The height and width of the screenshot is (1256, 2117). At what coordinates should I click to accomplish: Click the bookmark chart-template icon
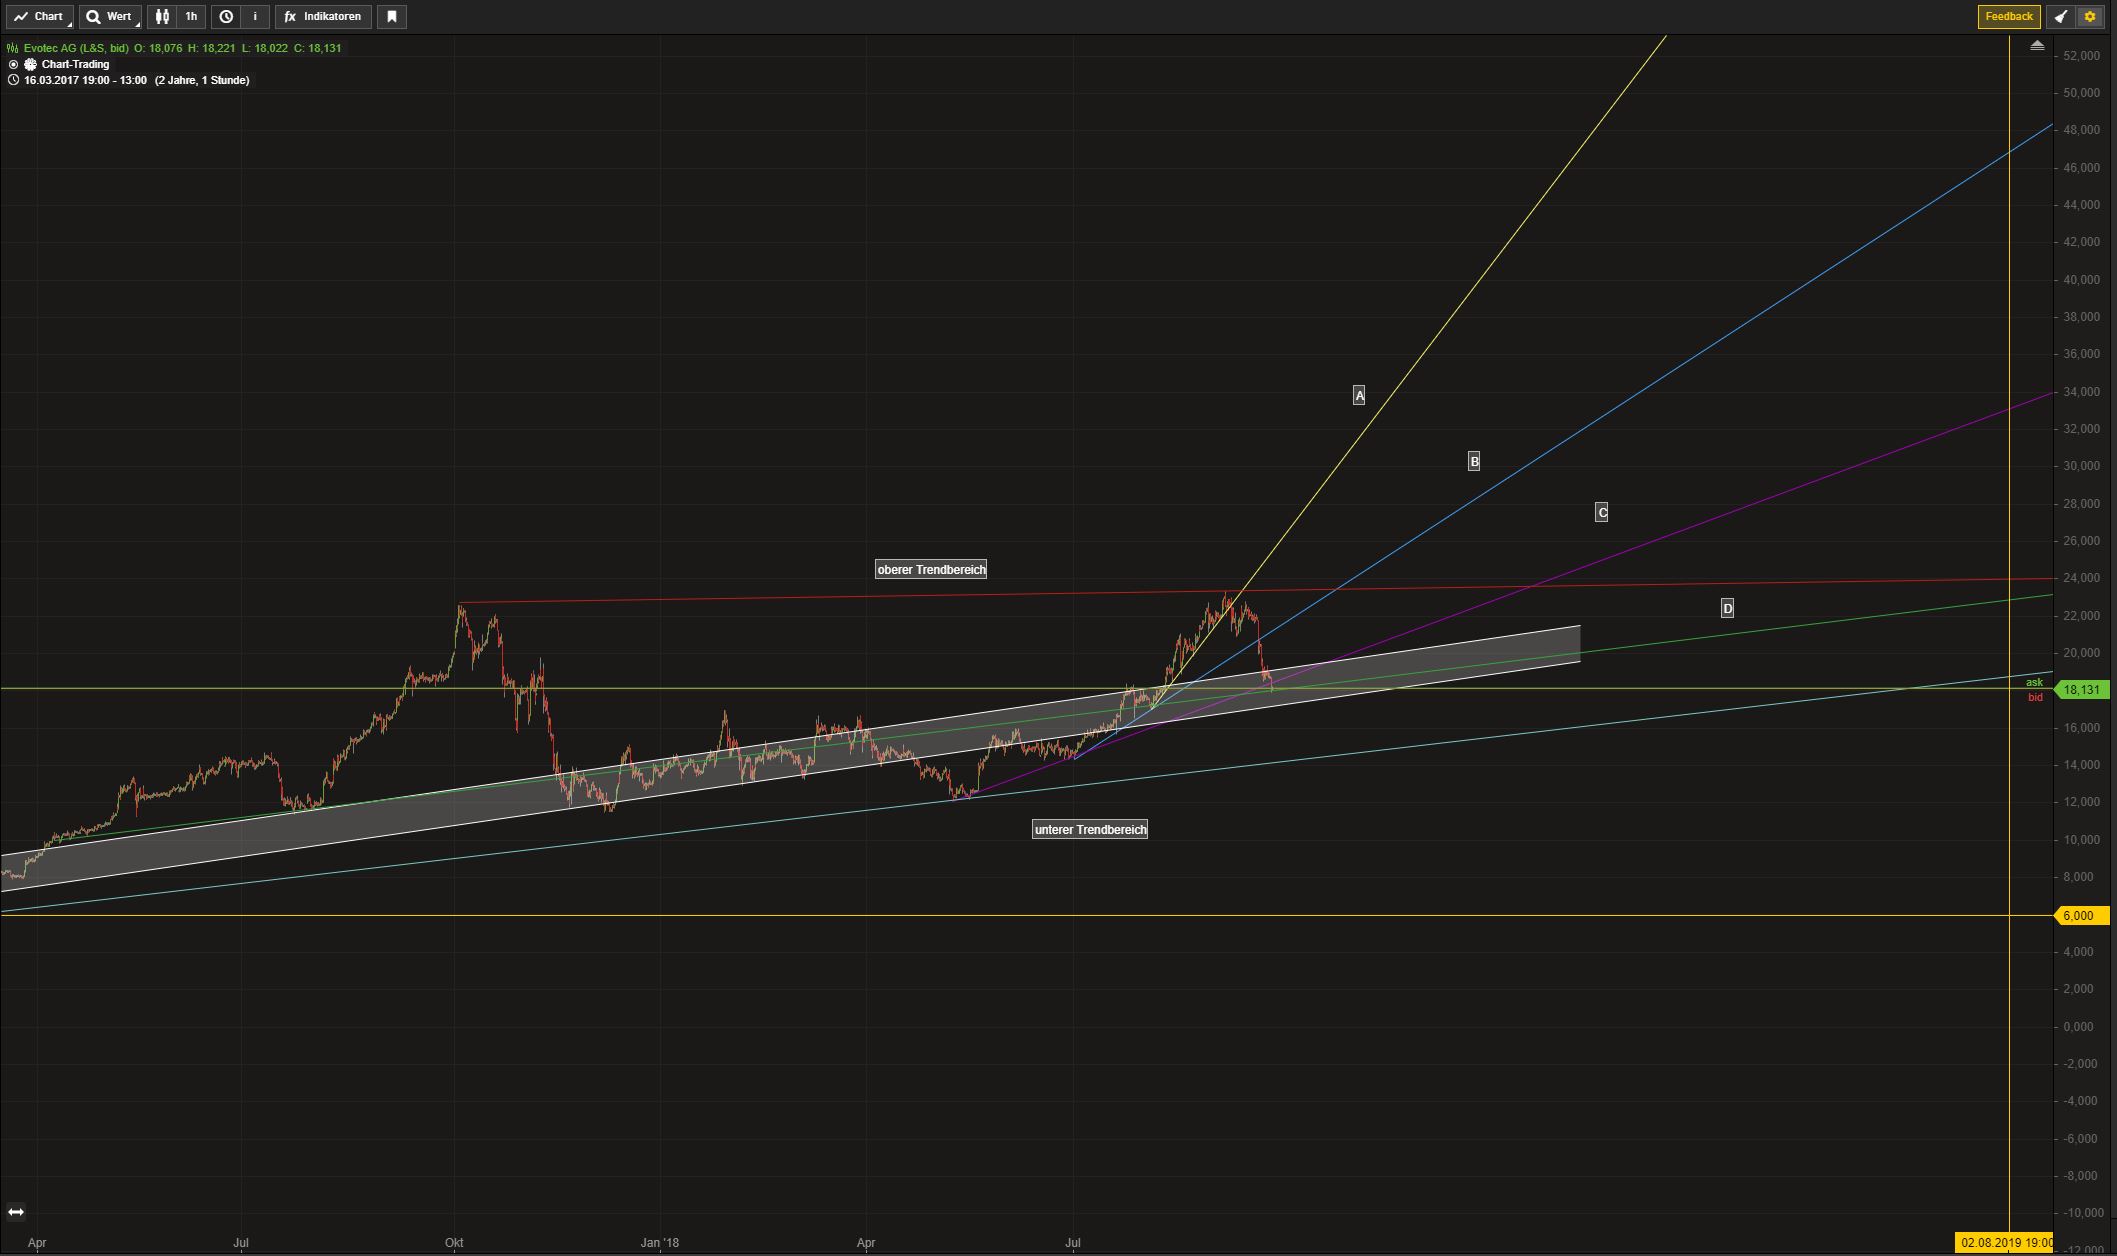(x=392, y=16)
